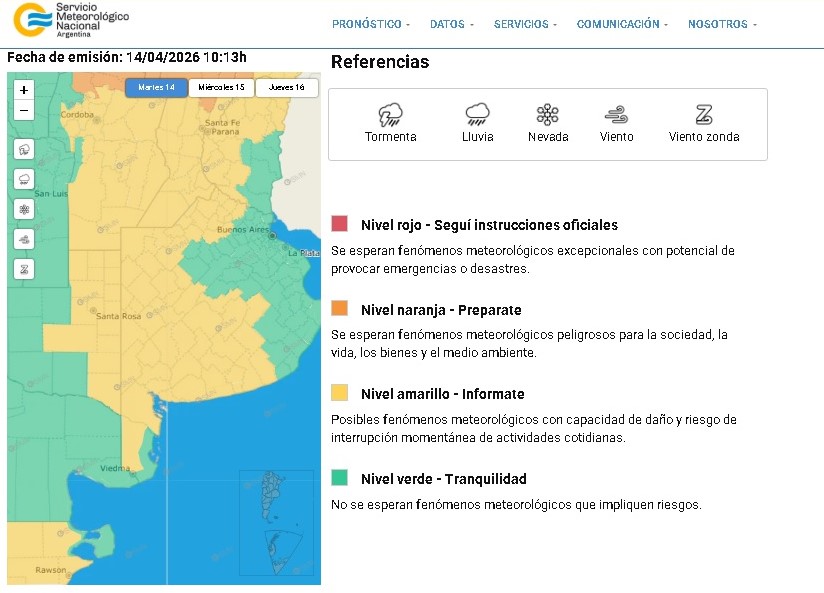Image resolution: width=824 pixels, height=593 pixels.
Task: Select the Jueves 16 tab
Action: (x=286, y=88)
